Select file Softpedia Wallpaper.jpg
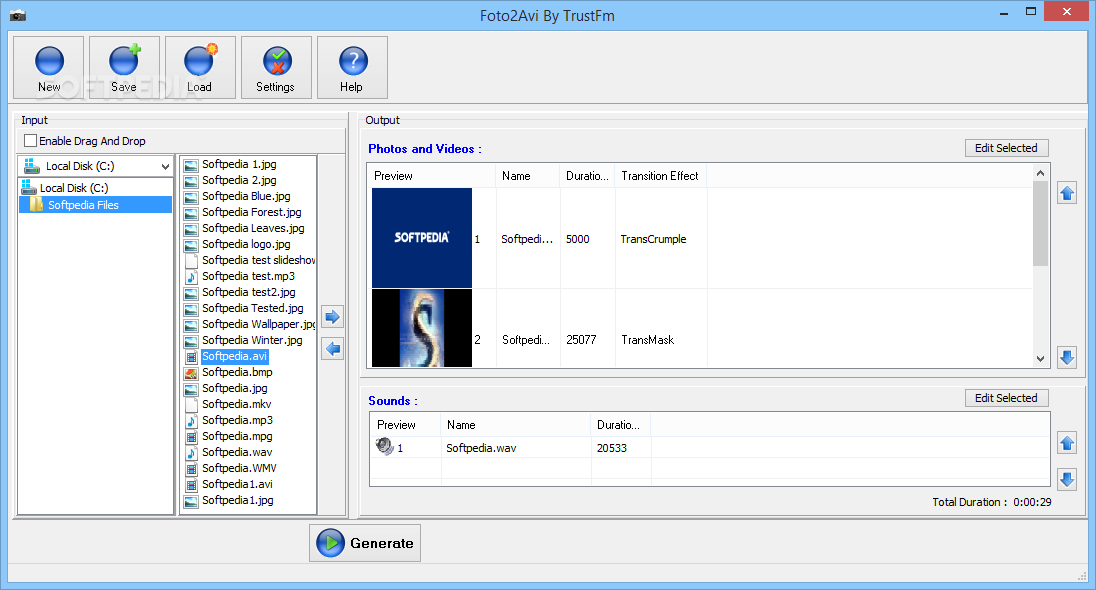 (258, 325)
